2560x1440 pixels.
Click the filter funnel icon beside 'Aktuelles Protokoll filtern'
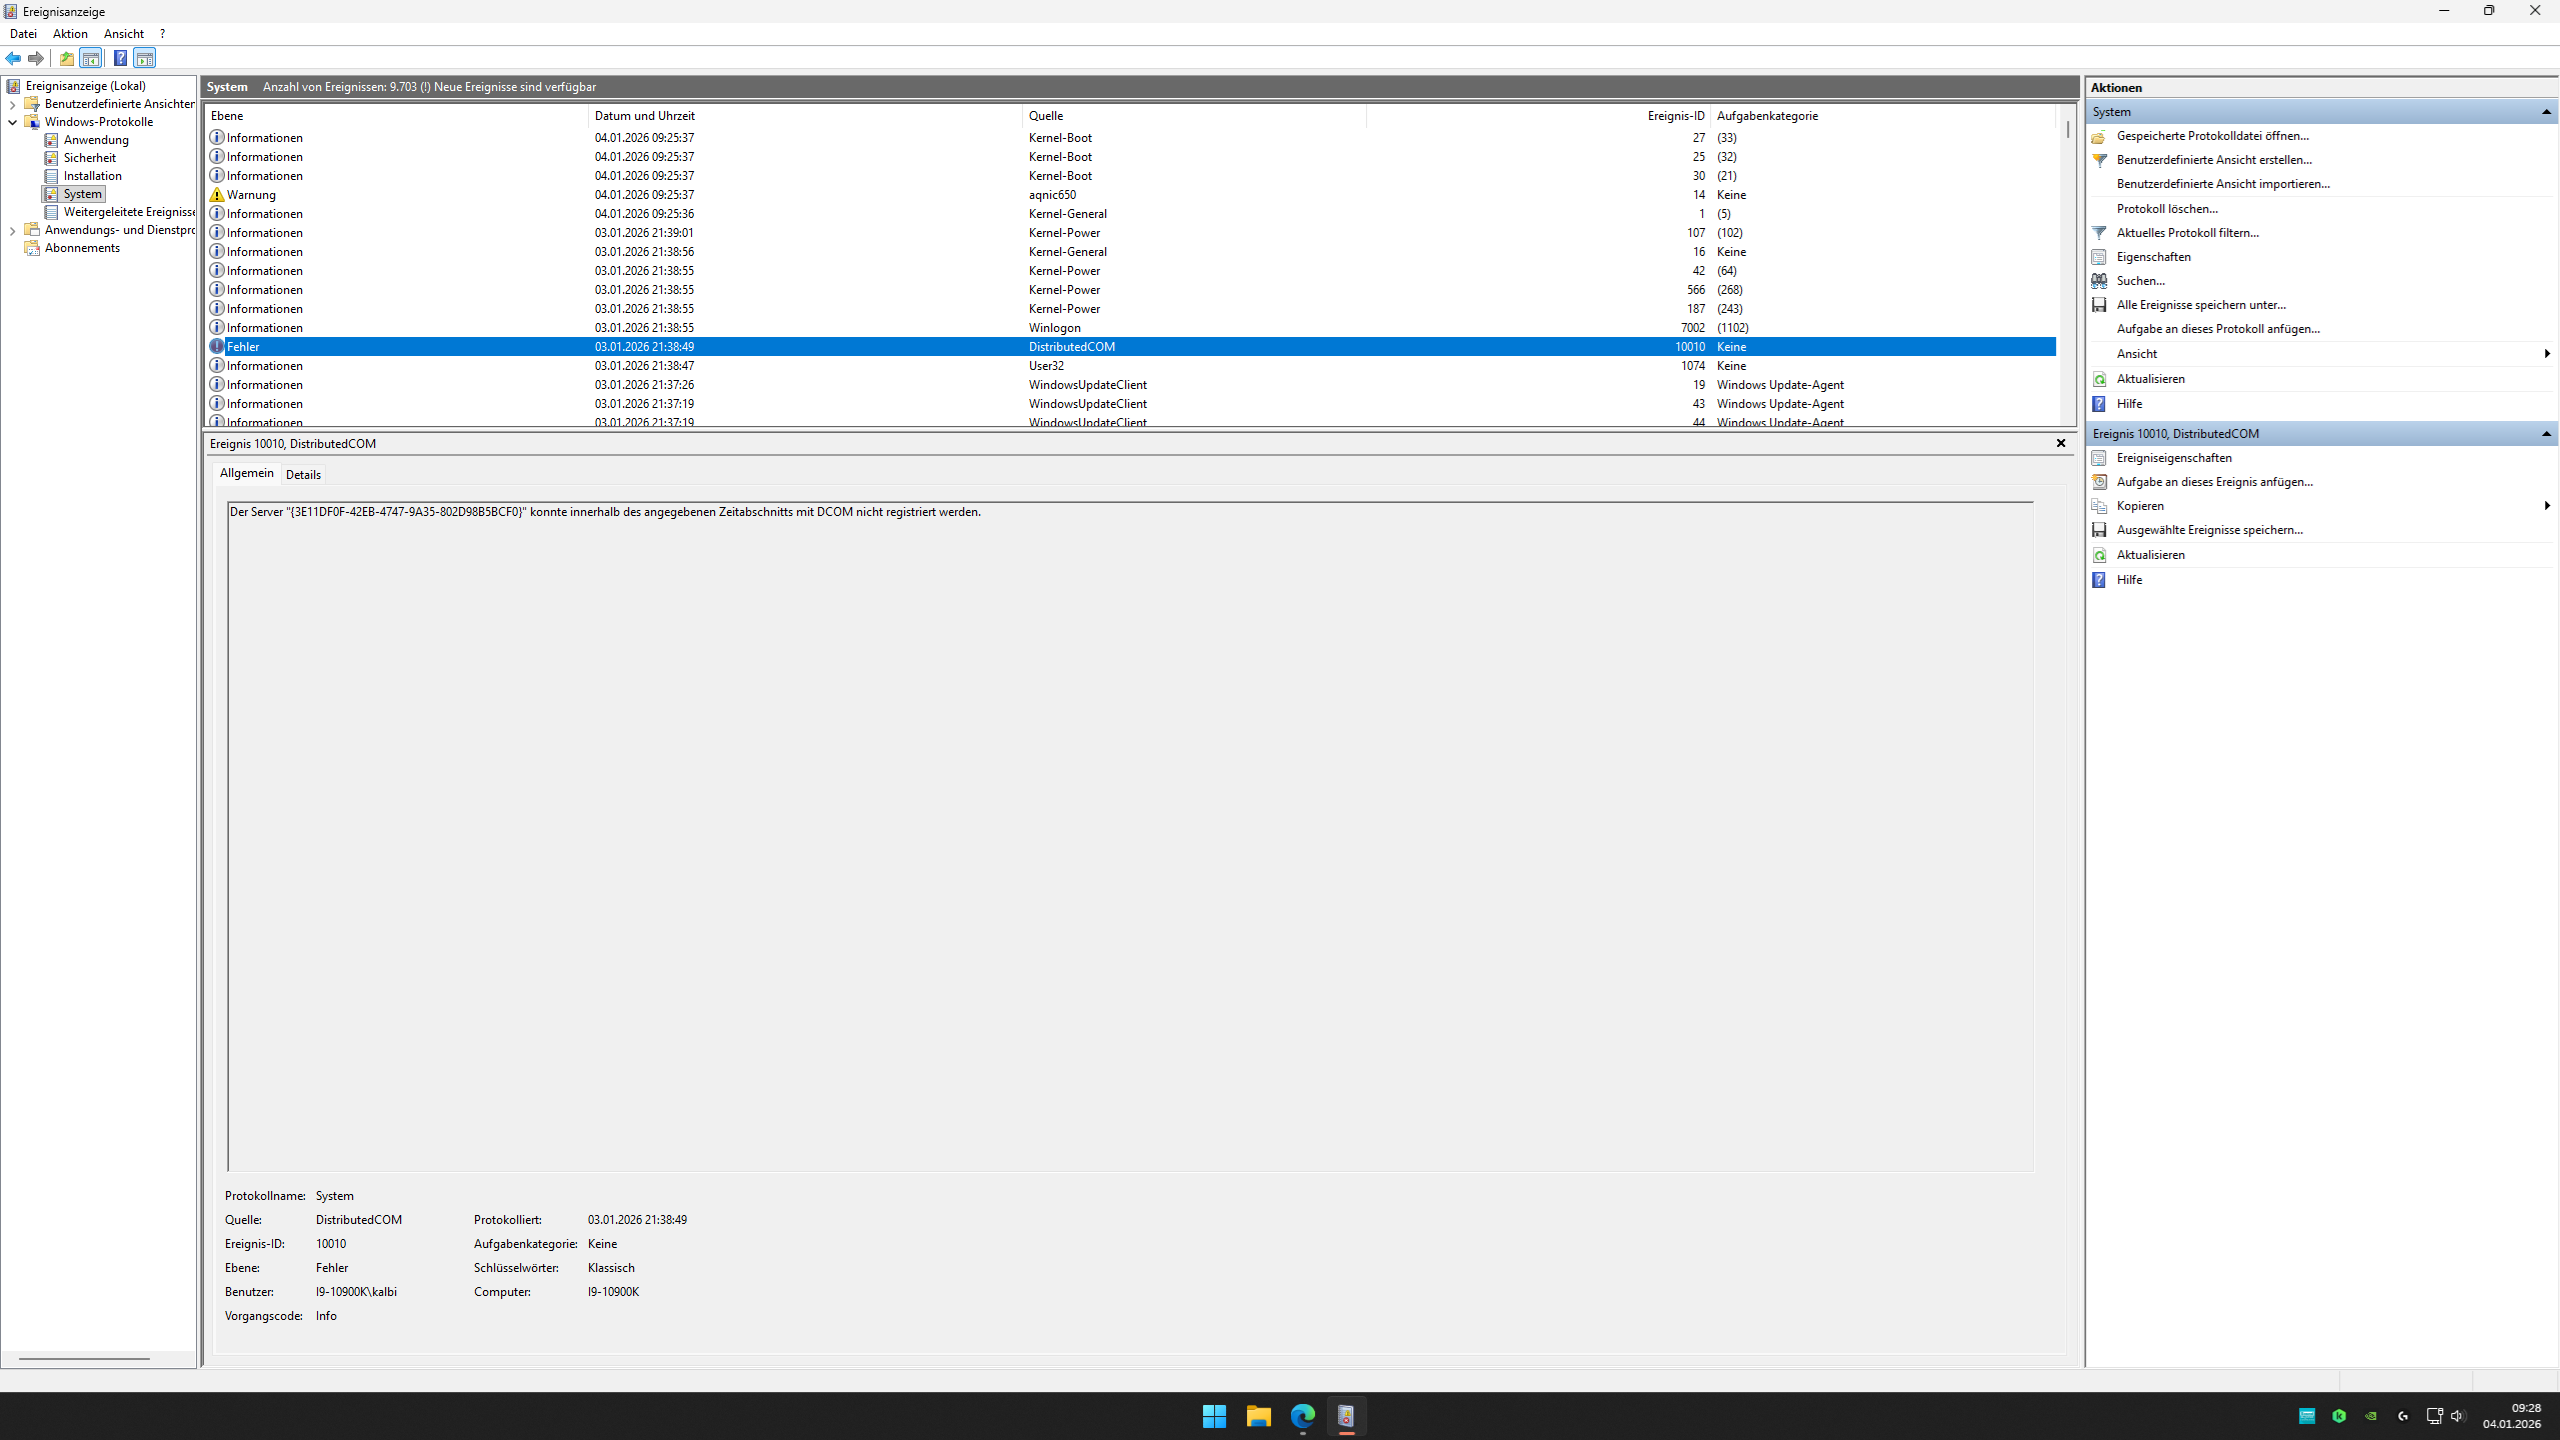tap(2099, 233)
